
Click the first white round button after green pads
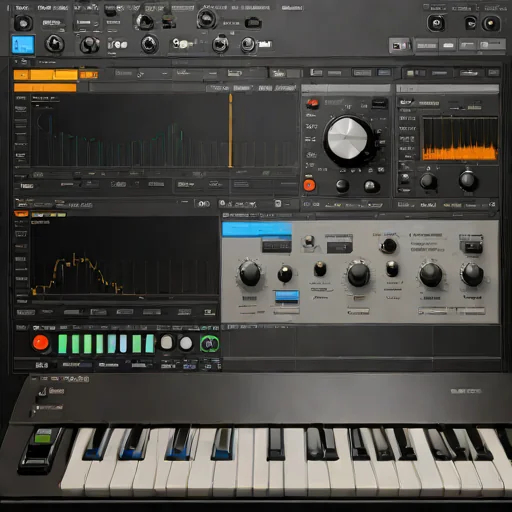[x=167, y=342]
